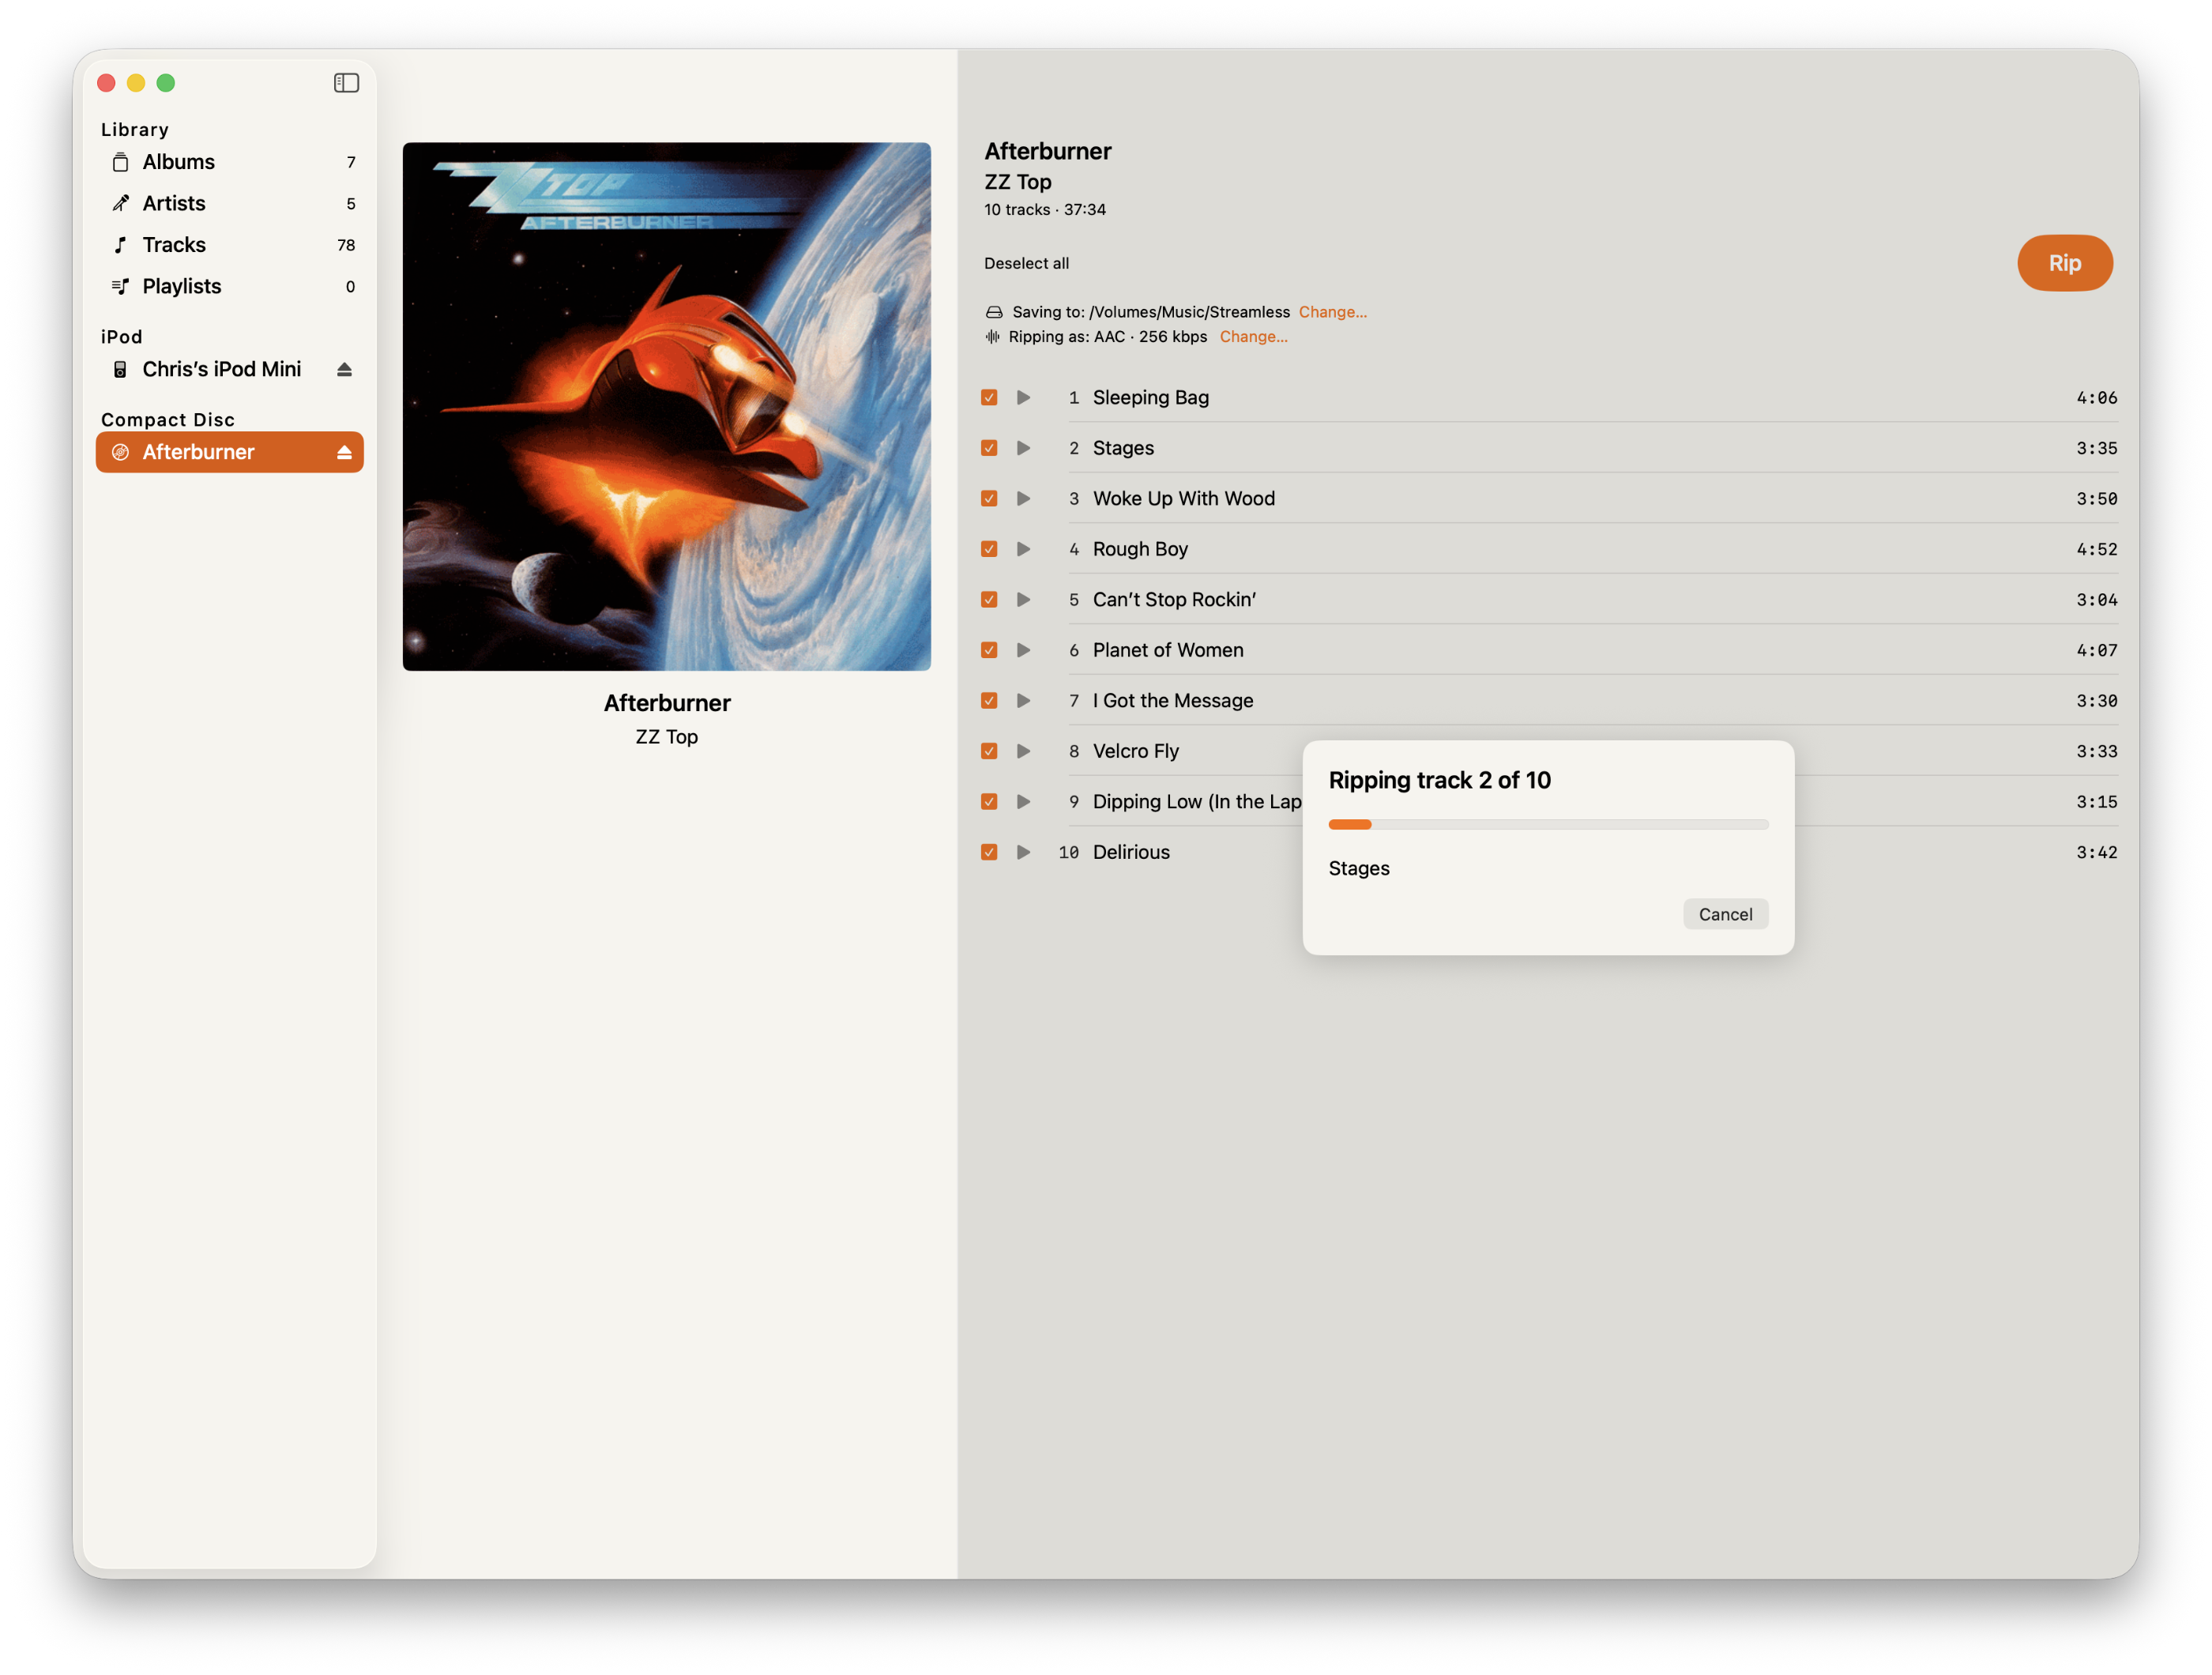This screenshot has width=2212, height=1675.
Task: Uncheck the Can't Stop Rockin' checkbox
Action: click(x=989, y=599)
